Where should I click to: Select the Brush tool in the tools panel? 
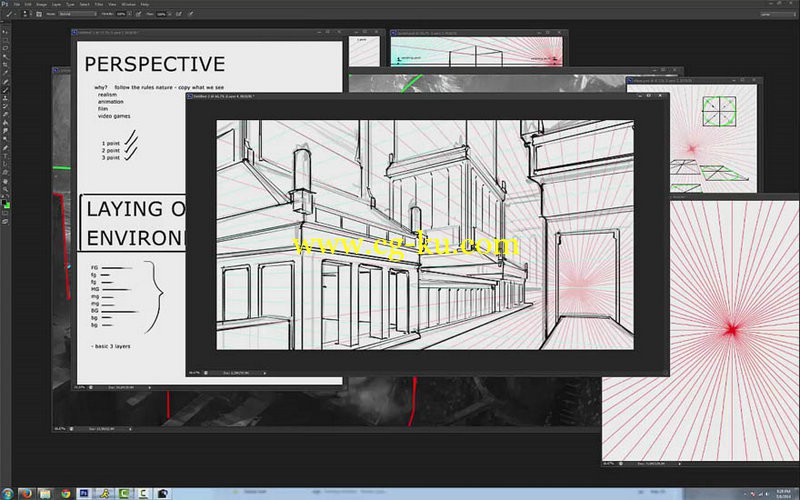pyautogui.click(x=5, y=90)
